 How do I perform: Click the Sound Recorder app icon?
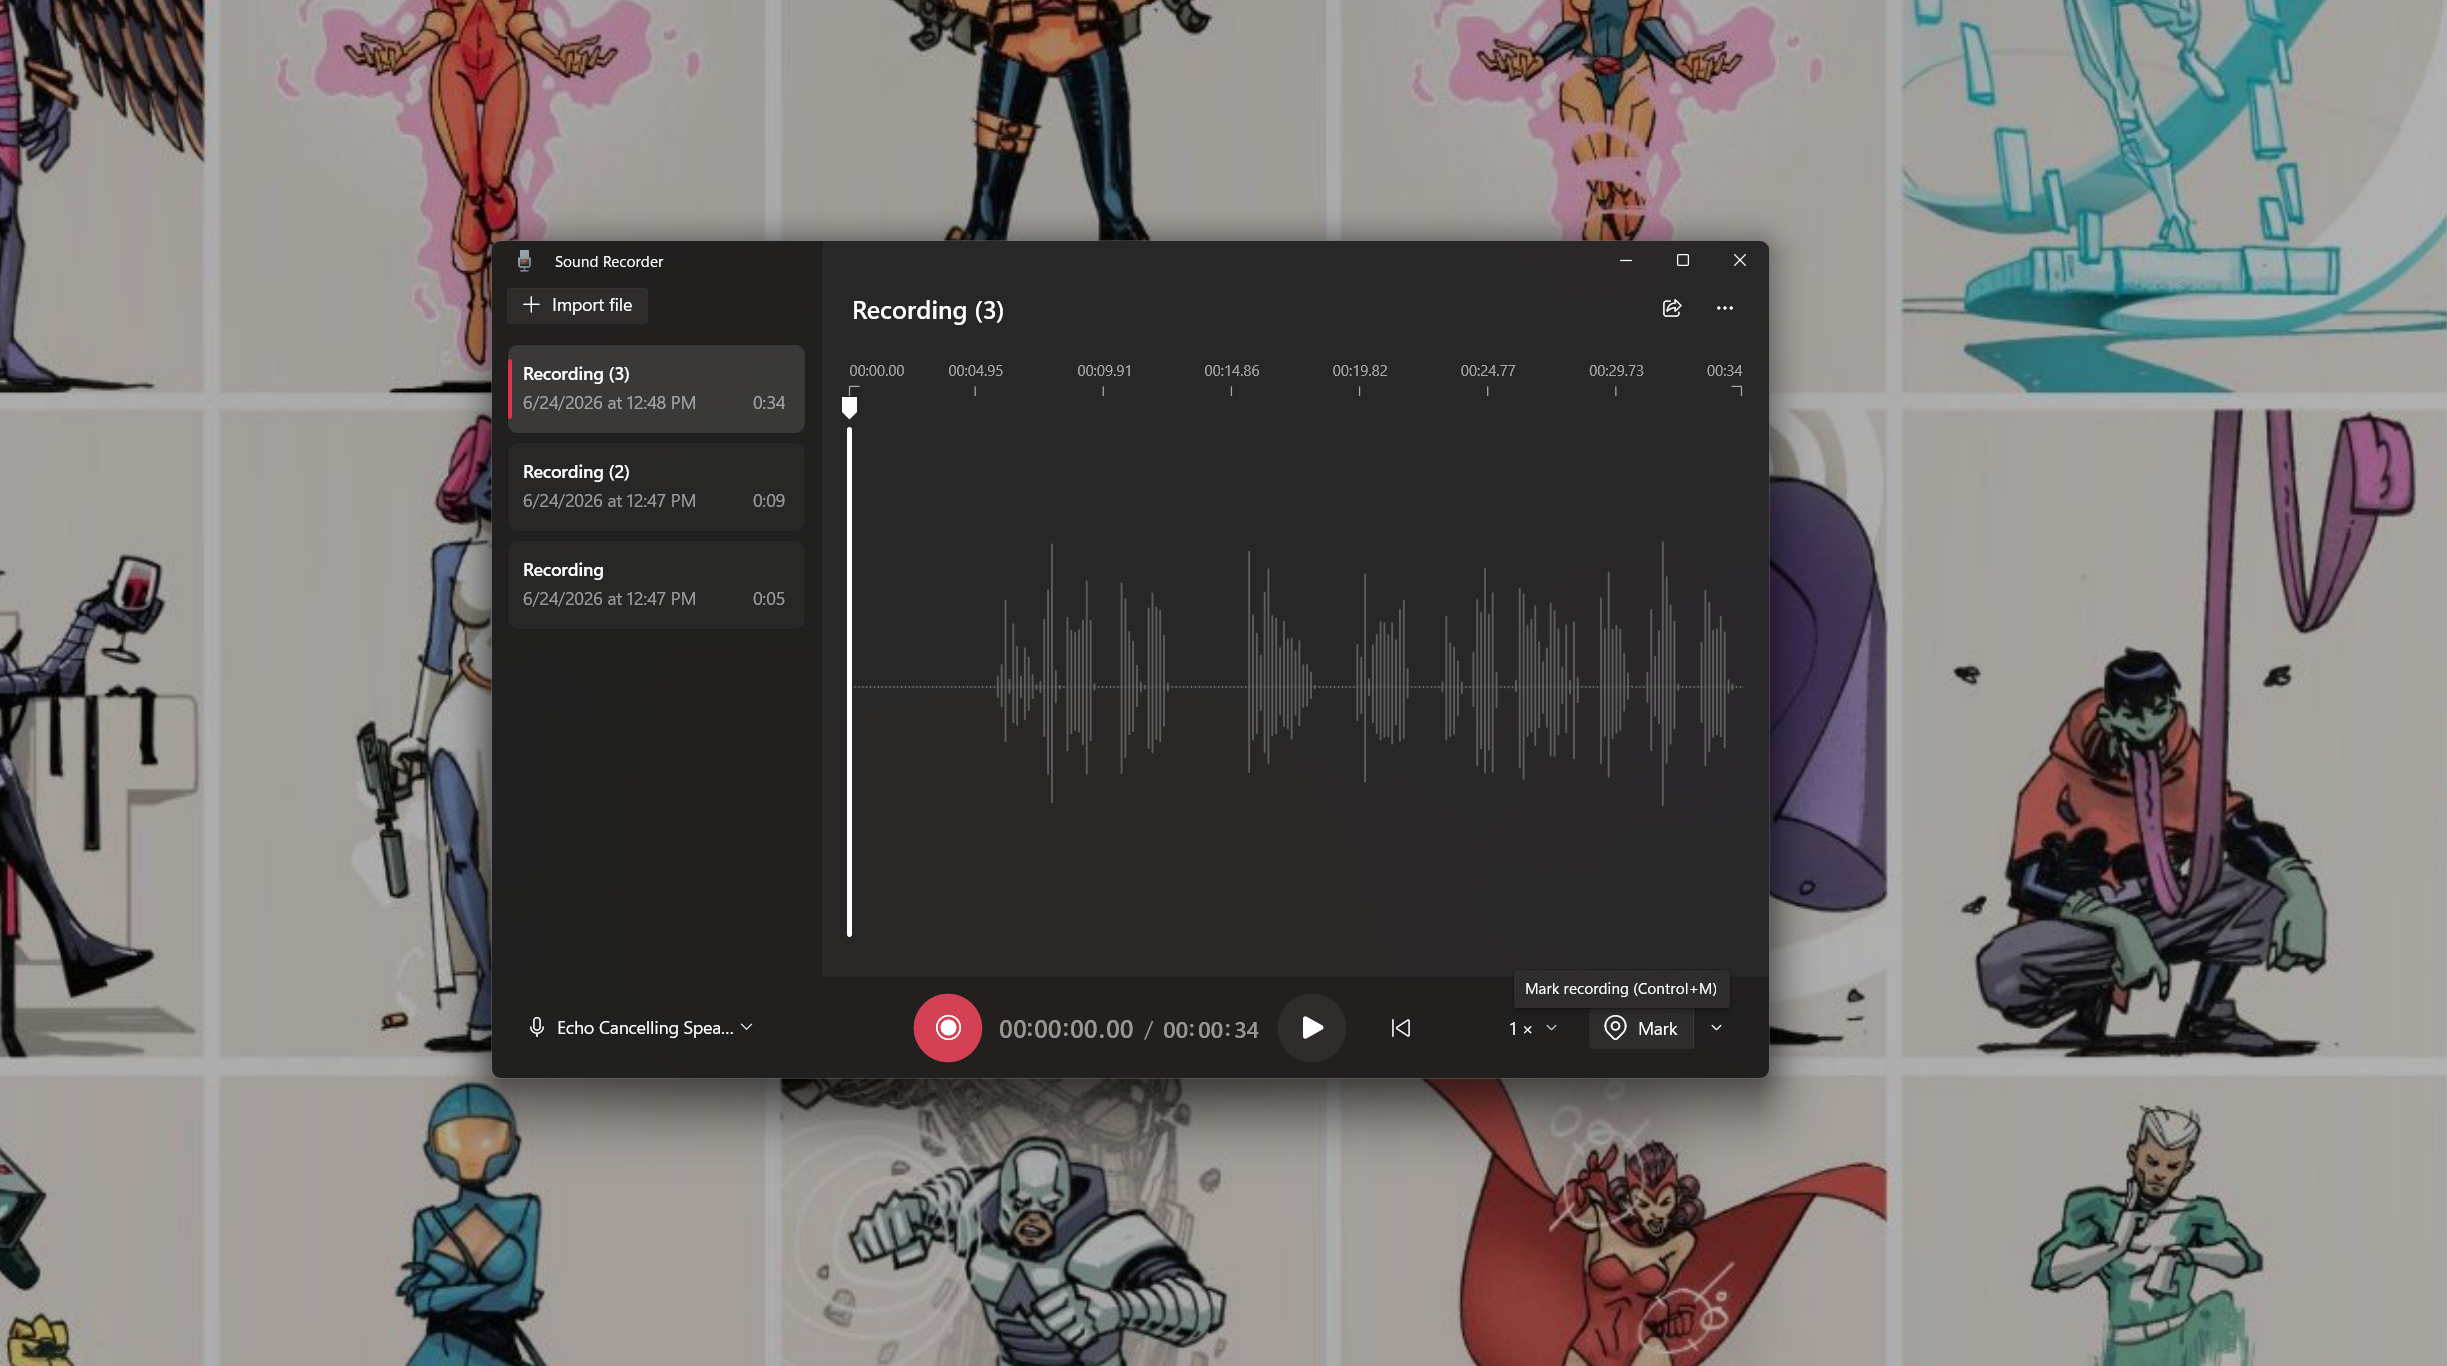point(524,261)
